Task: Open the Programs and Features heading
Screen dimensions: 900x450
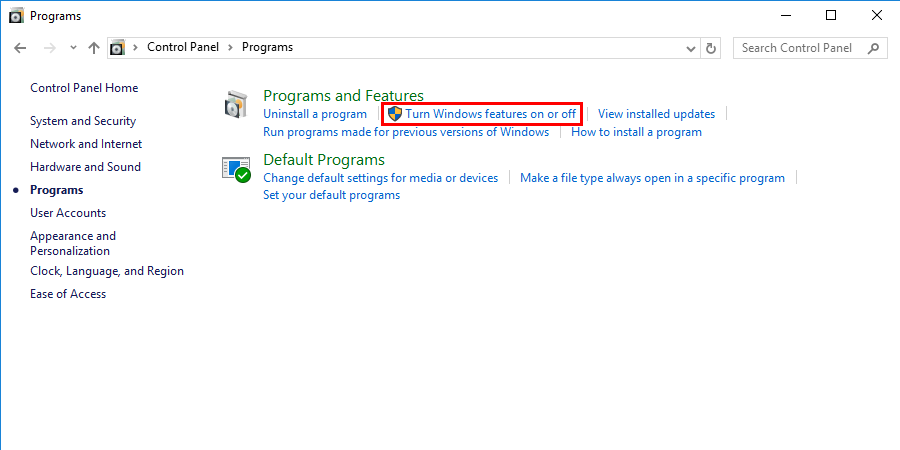Action: 343,95
